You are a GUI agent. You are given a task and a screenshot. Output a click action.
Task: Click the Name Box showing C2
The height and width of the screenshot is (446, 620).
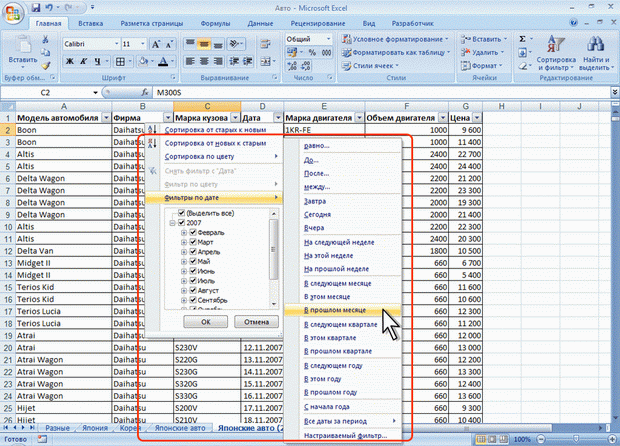coord(45,93)
